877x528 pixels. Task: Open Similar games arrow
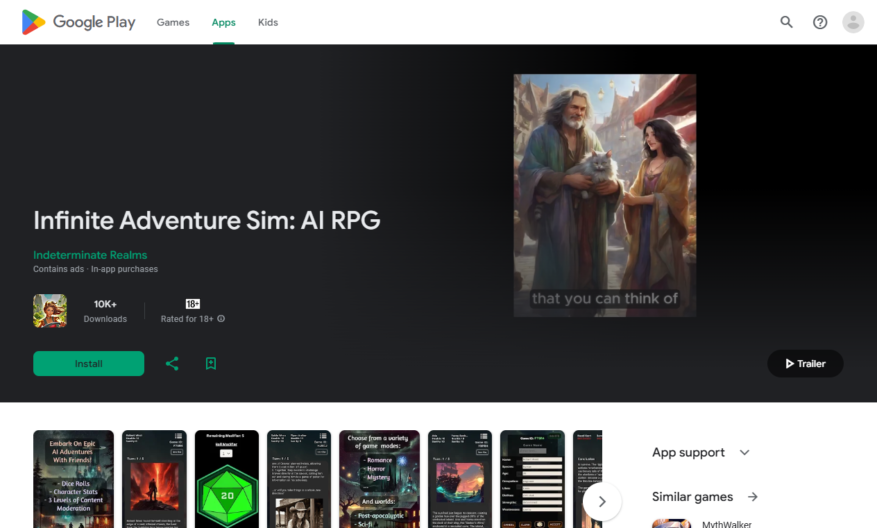tap(753, 497)
